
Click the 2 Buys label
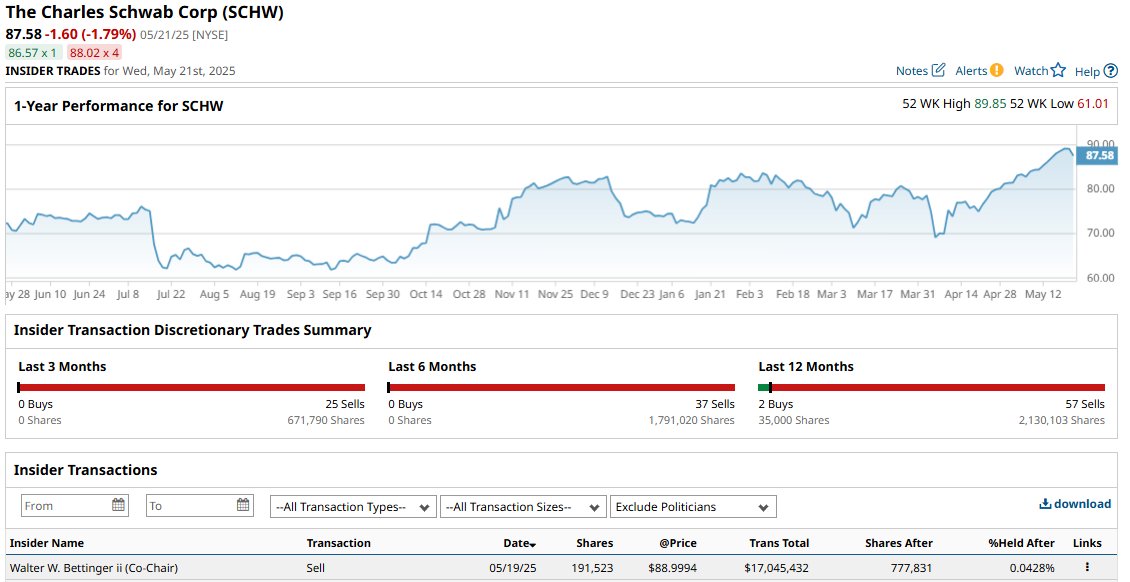(x=775, y=404)
